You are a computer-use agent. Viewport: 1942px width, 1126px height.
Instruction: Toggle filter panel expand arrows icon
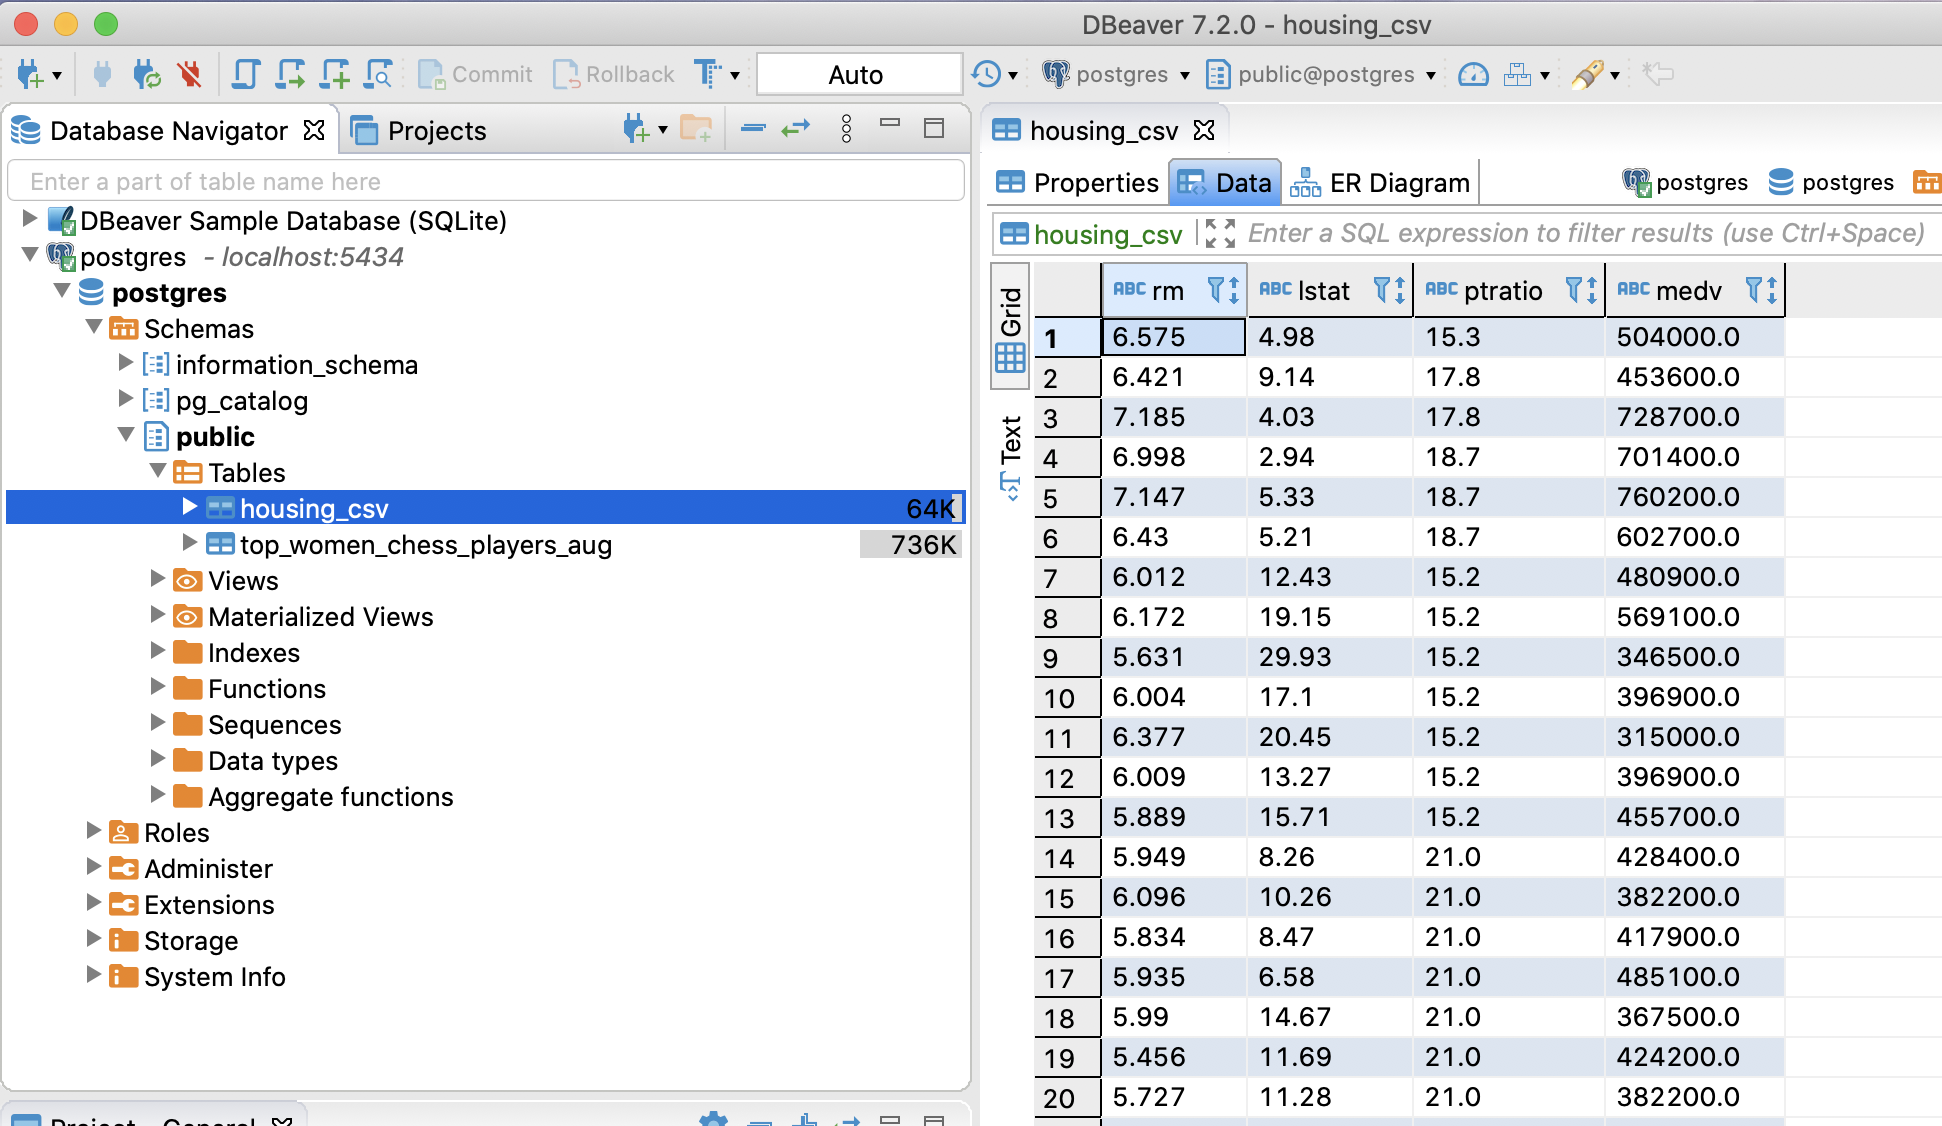click(x=1219, y=234)
